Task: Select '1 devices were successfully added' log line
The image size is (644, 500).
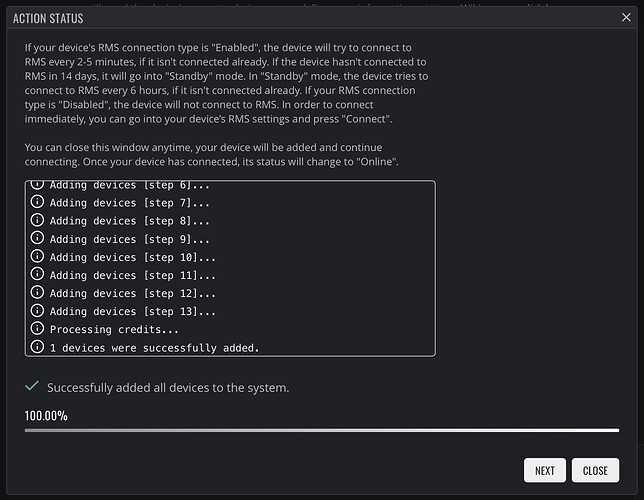Action: (154, 348)
